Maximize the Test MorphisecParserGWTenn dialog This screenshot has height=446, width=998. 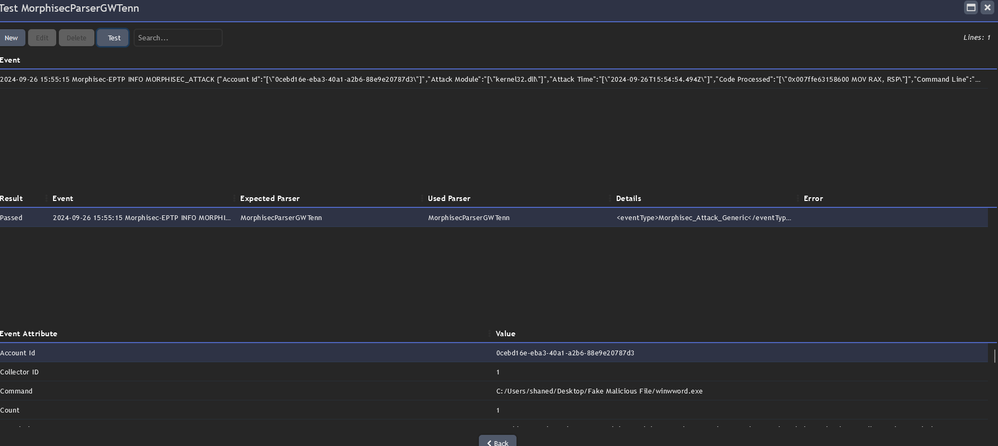point(971,8)
